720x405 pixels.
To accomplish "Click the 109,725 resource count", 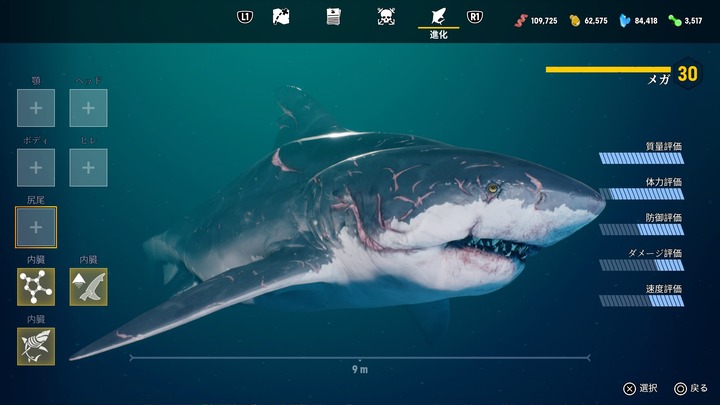I will 544,21.
